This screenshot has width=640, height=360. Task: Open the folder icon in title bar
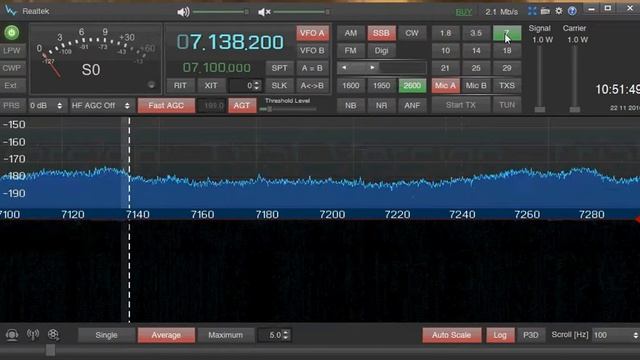(x=545, y=11)
